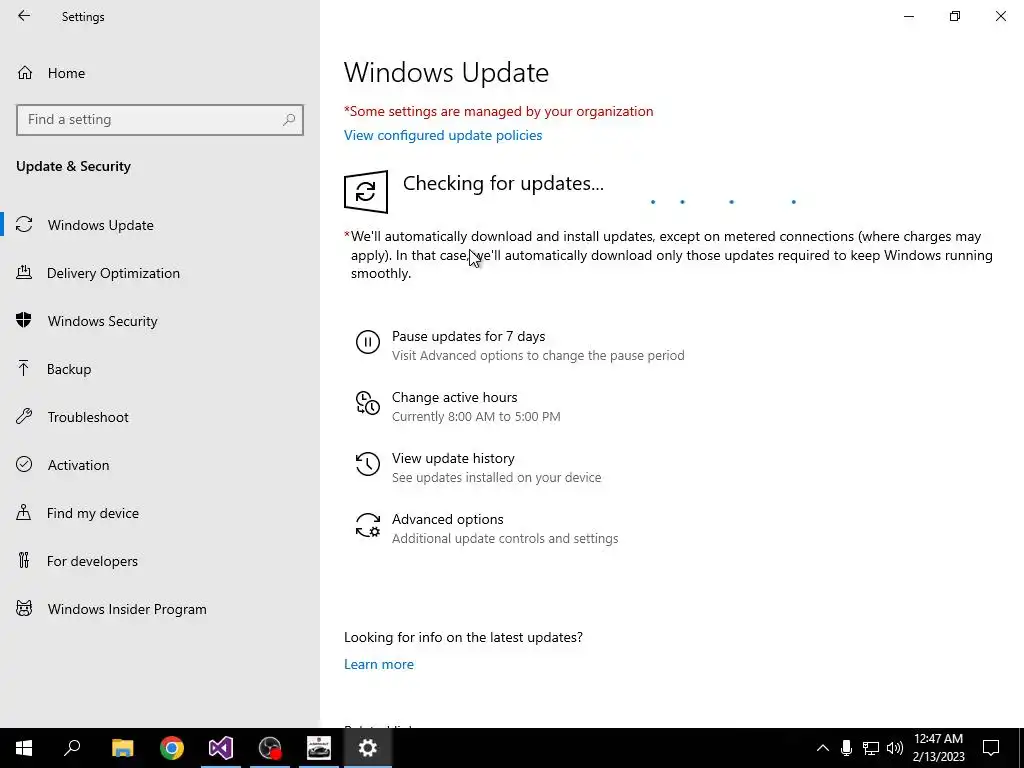Click the Update & Security heading
This screenshot has width=1024, height=768.
coord(73,167)
